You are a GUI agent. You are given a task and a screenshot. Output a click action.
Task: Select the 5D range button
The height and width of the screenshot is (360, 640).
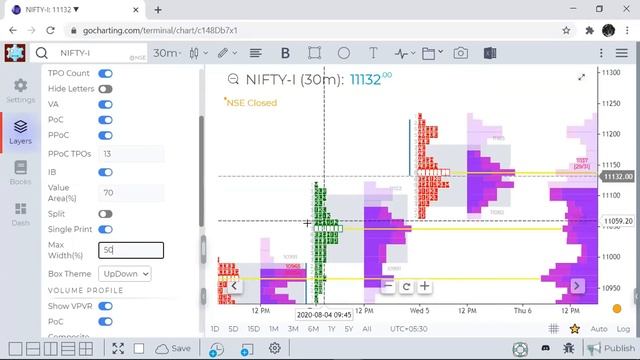233,329
